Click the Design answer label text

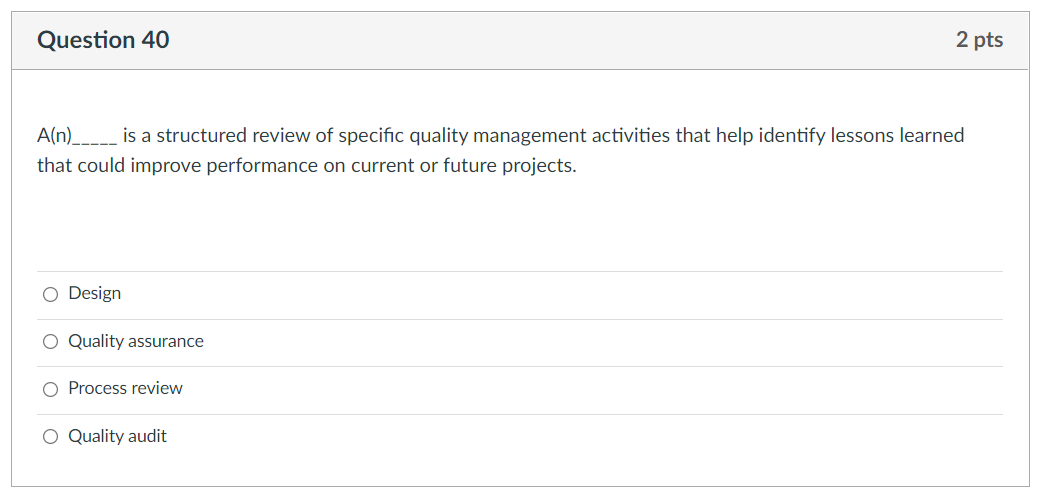coord(94,293)
